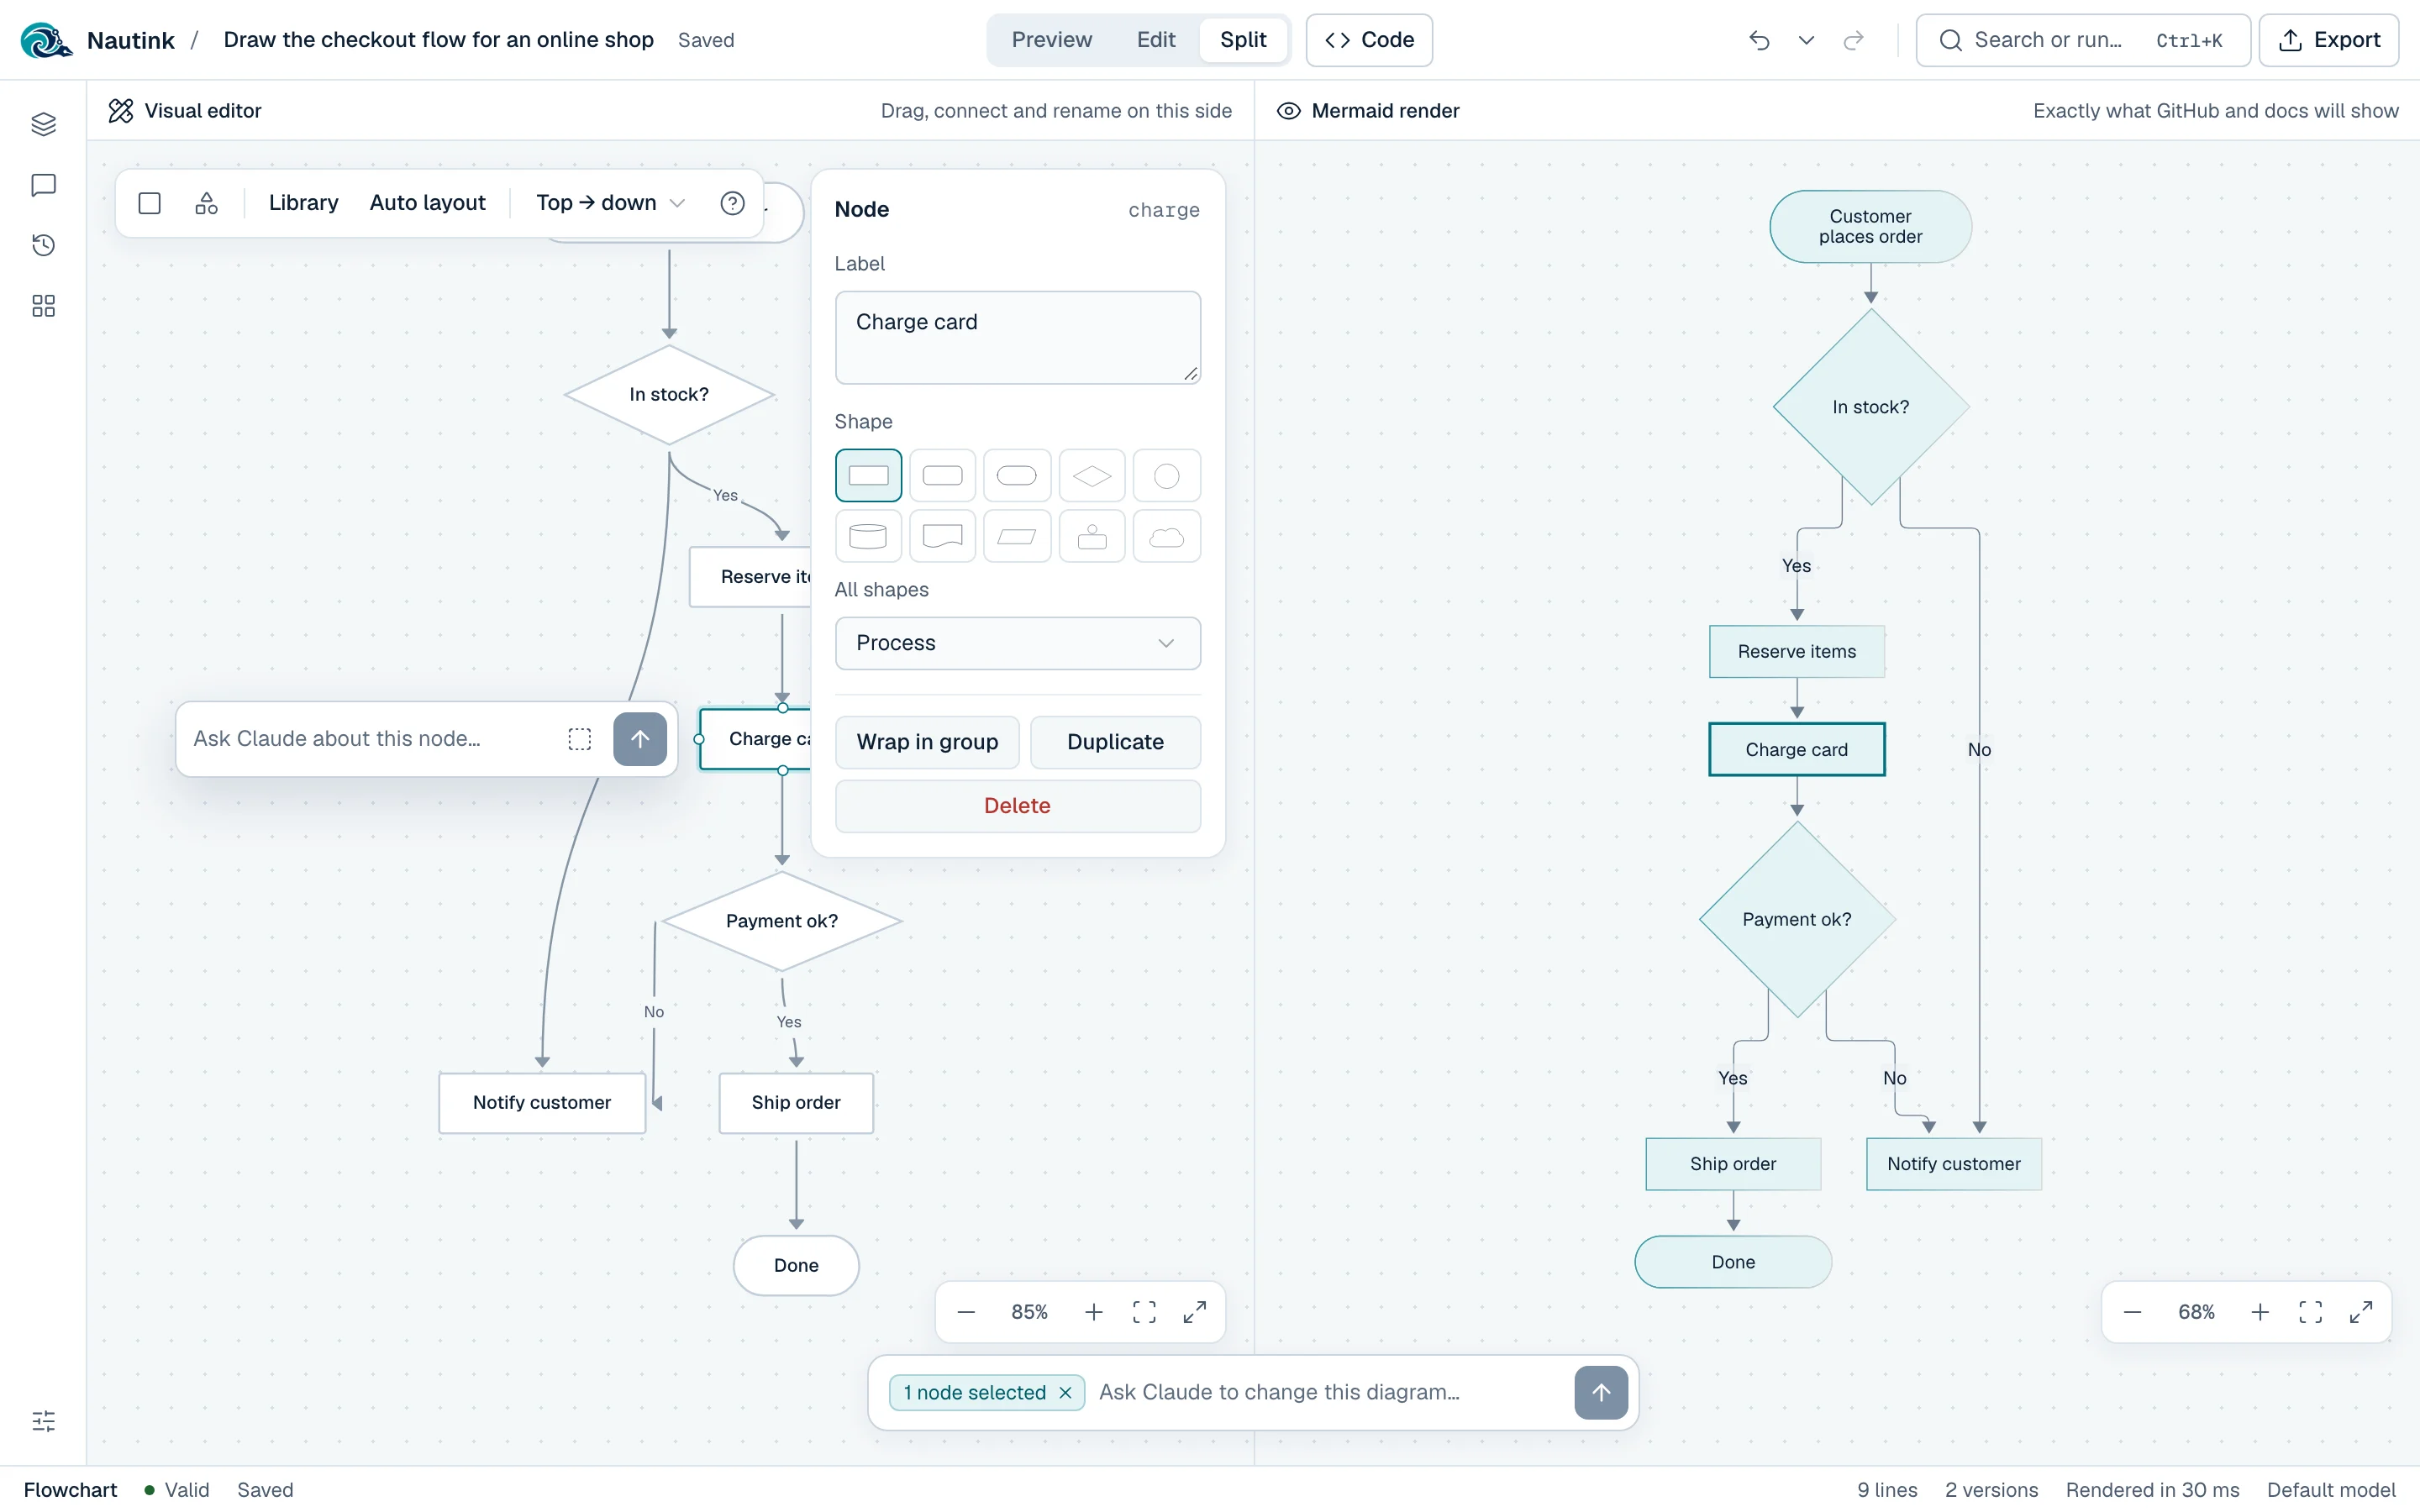This screenshot has height=1512, width=2420.
Task: Select the rectangle shape option
Action: [x=868, y=476]
